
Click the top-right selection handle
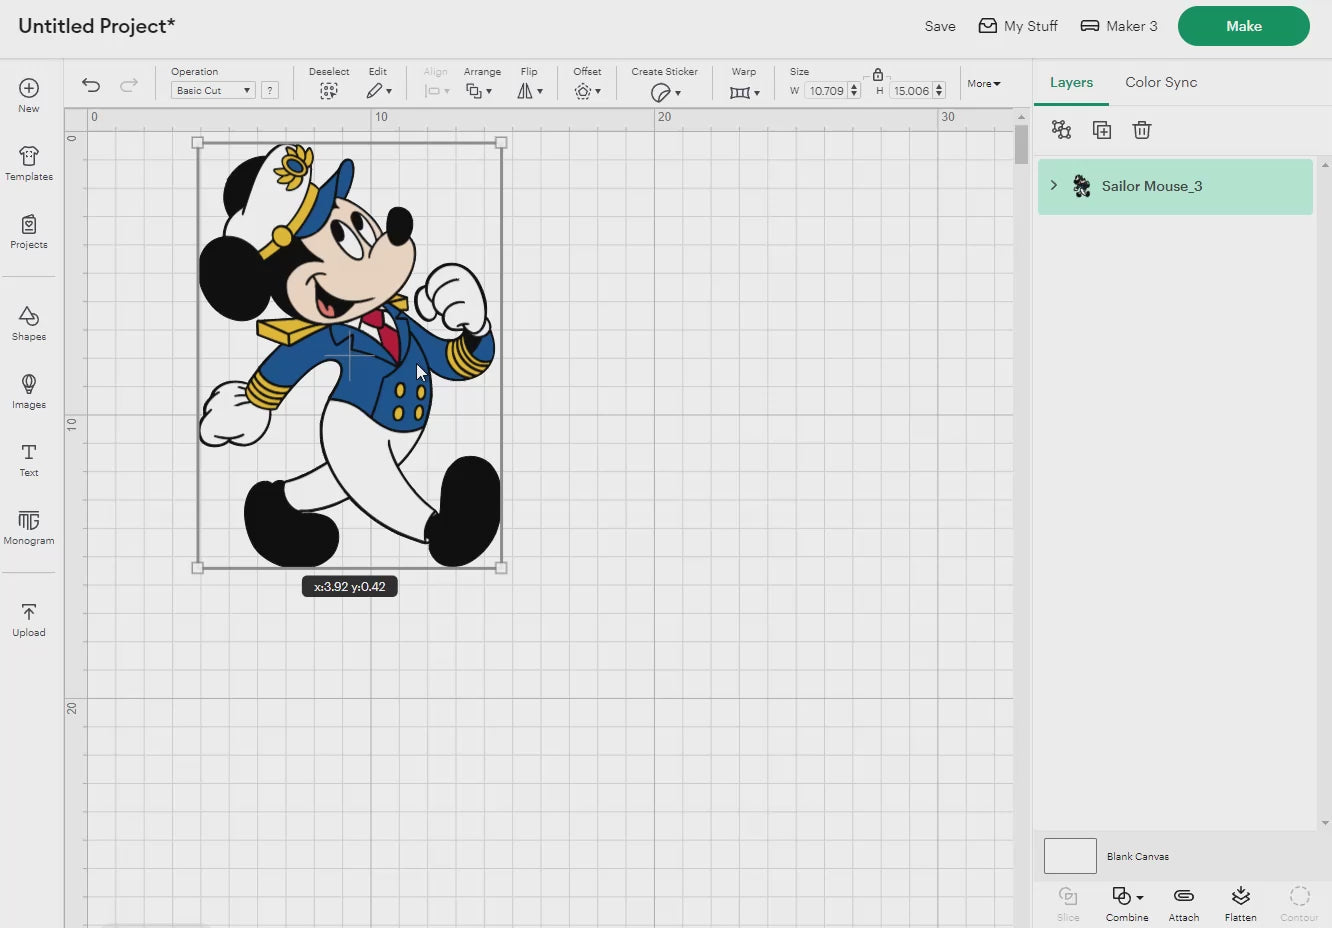501,143
